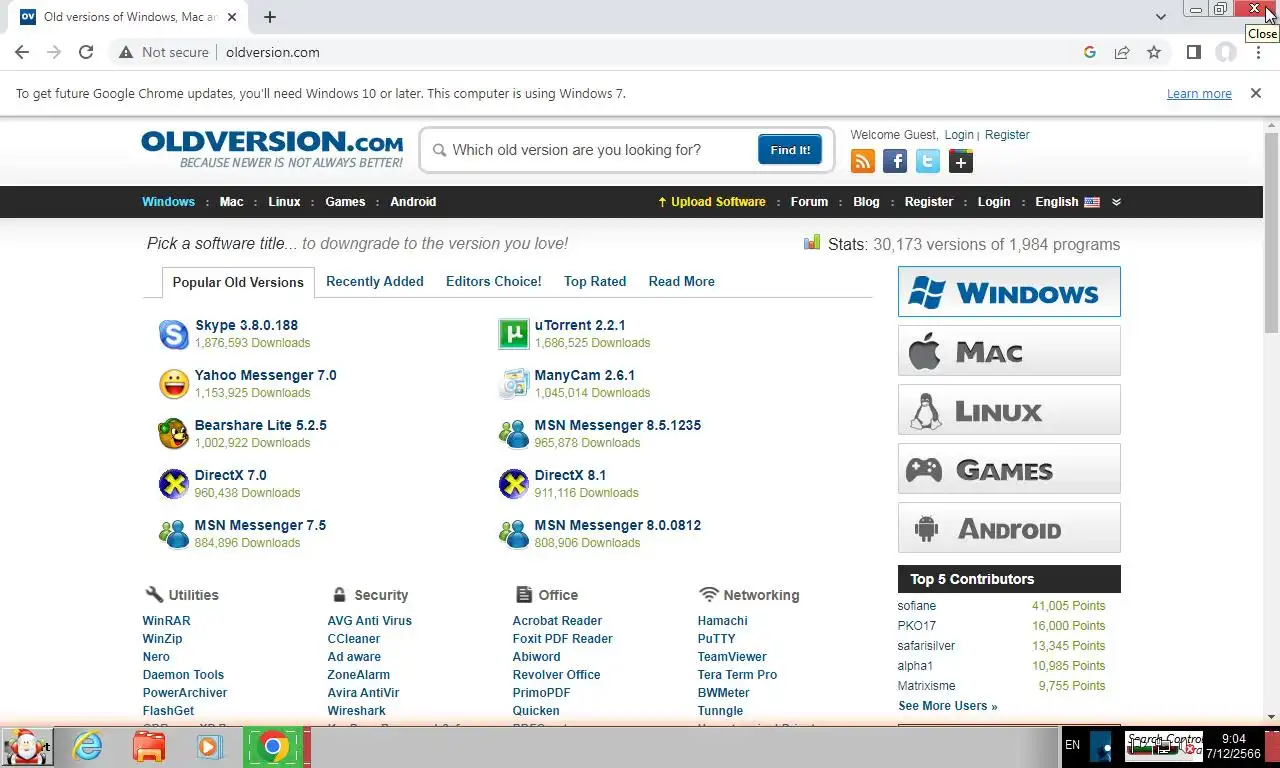
Task: Open the media player taskbar icon
Action: click(210, 747)
